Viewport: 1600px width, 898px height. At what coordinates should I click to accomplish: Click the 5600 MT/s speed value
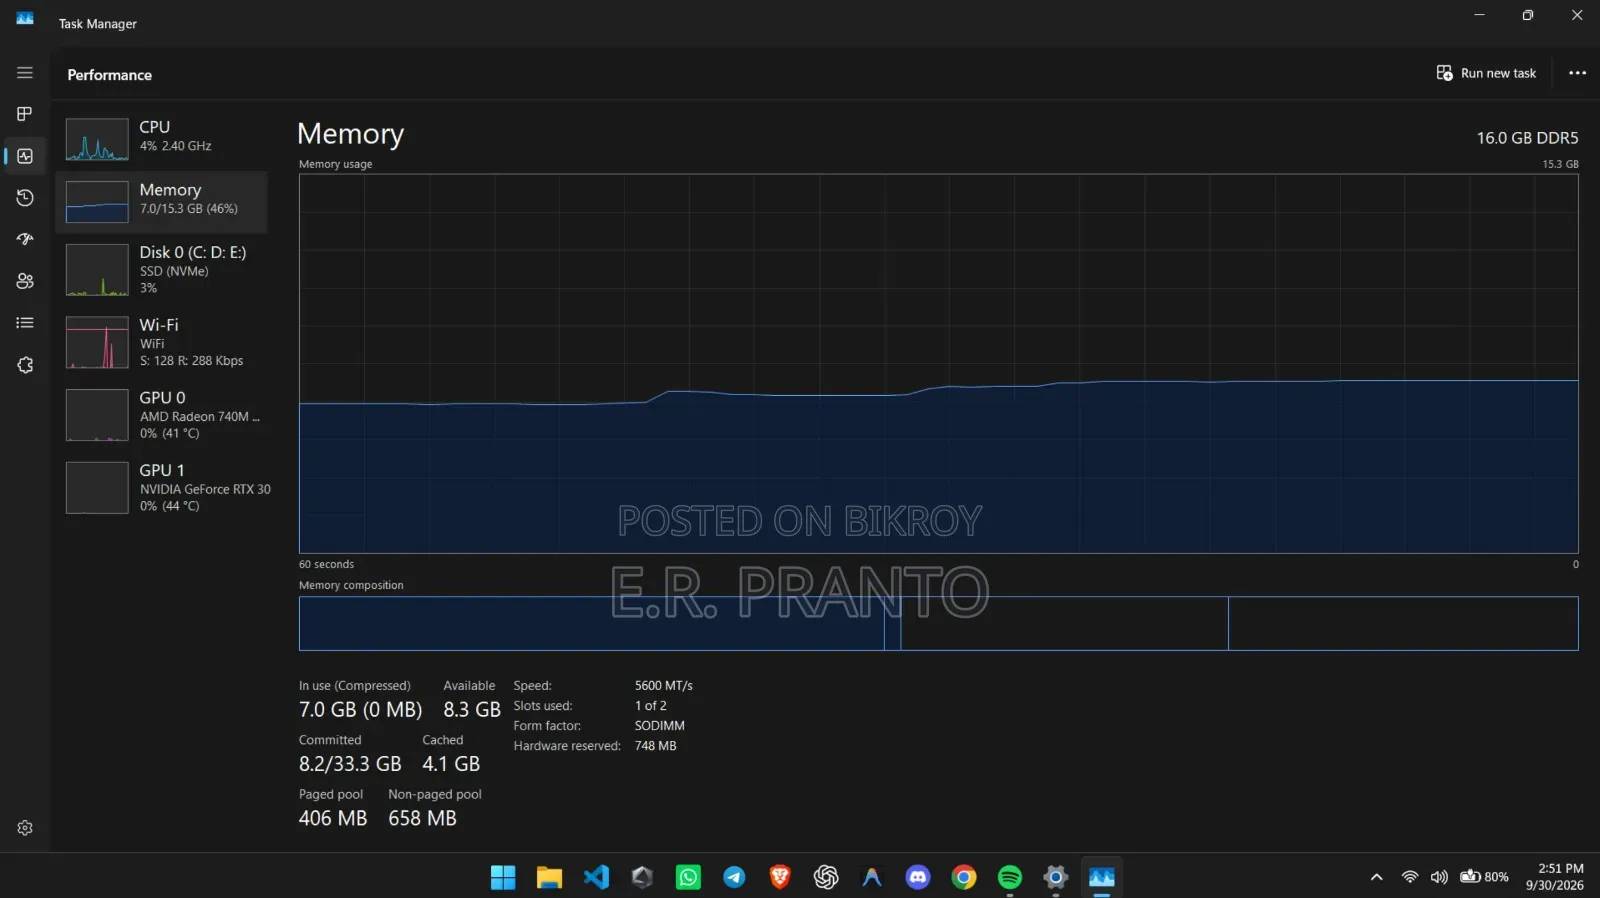[x=664, y=686]
